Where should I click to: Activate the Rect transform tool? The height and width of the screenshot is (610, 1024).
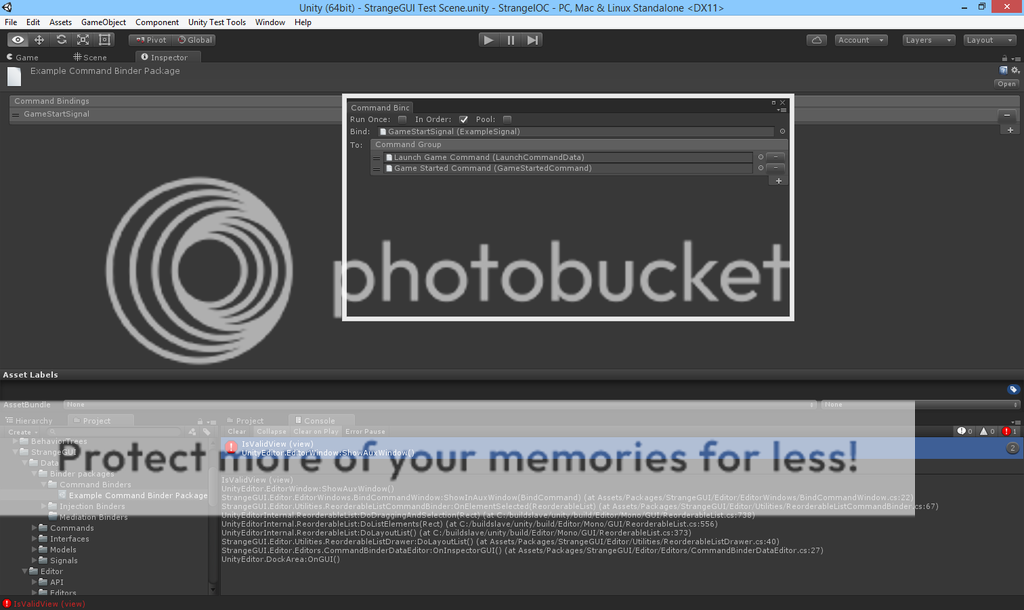pos(105,39)
